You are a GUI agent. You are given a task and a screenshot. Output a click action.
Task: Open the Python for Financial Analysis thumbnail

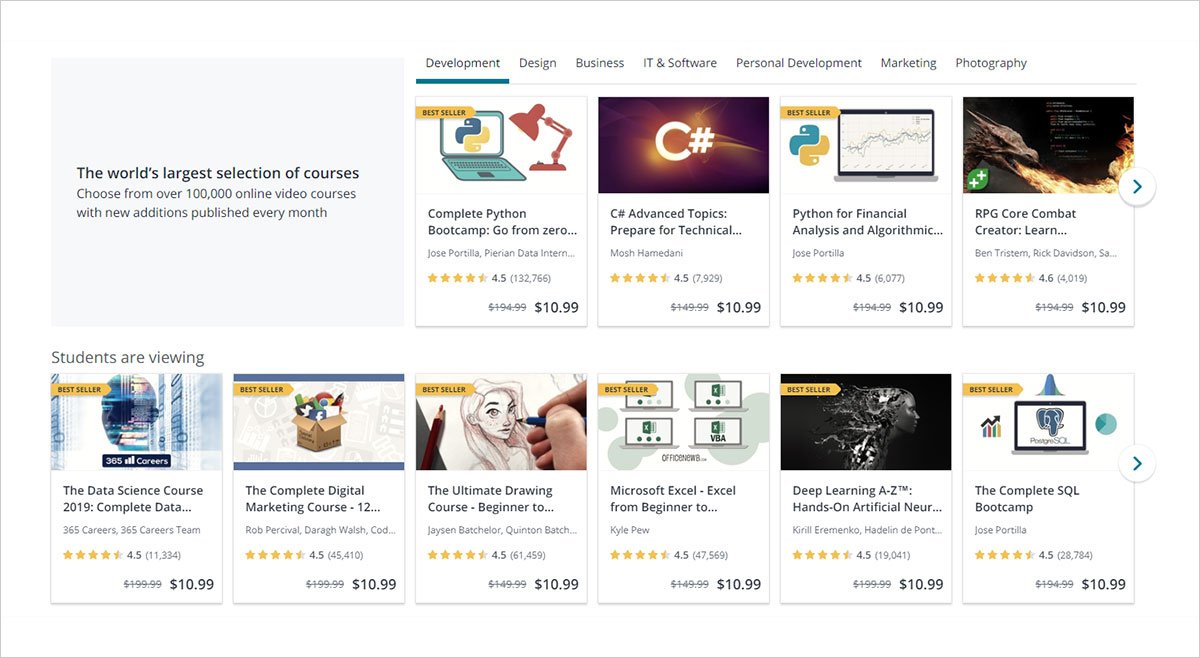pos(866,145)
